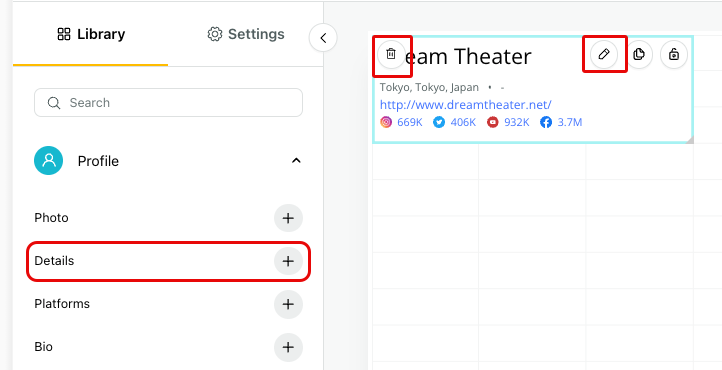722x370 pixels.
Task: Collapse the Profile section chevron
Action: pos(296,161)
